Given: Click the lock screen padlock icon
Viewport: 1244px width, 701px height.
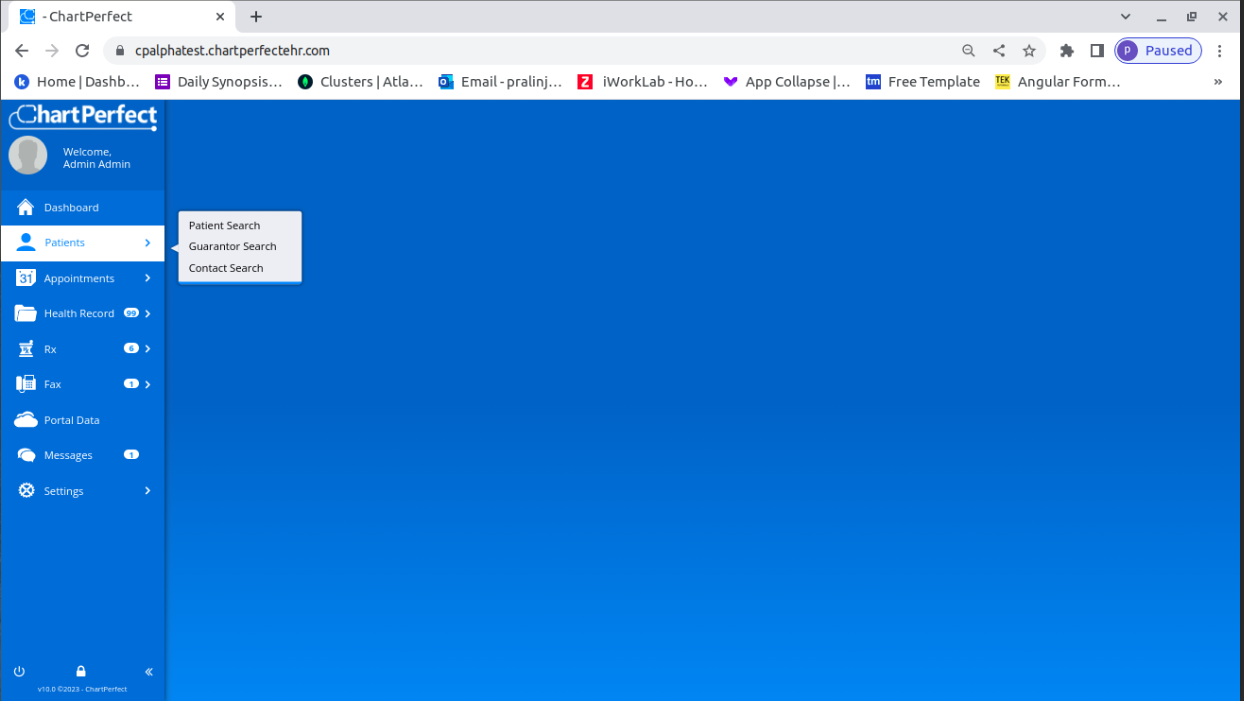Looking at the screenshot, I should click(x=81, y=671).
